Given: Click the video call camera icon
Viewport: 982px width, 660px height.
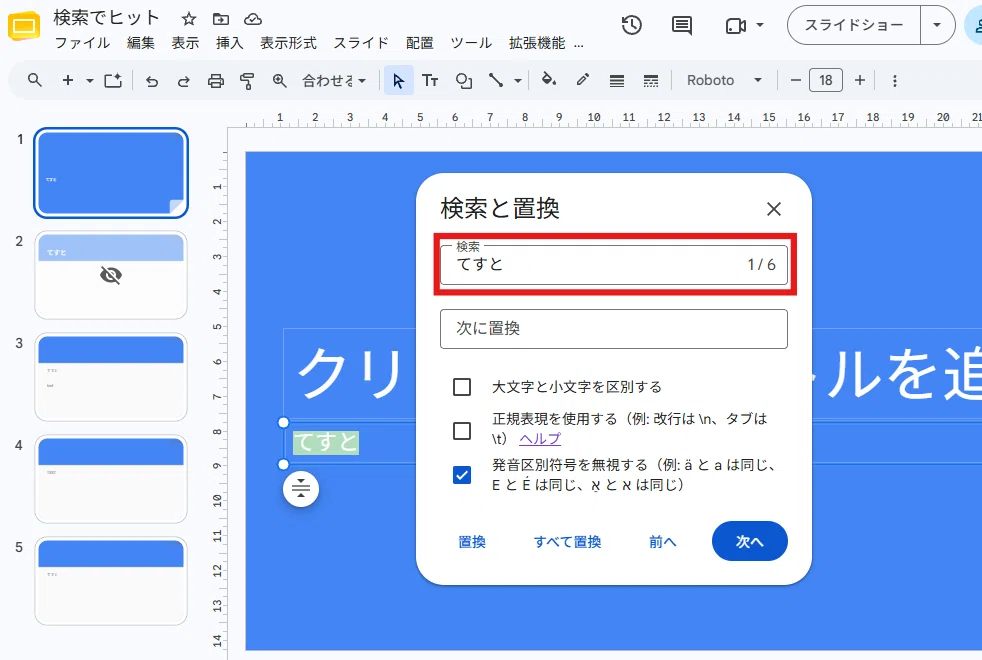Looking at the screenshot, I should pos(735,26).
